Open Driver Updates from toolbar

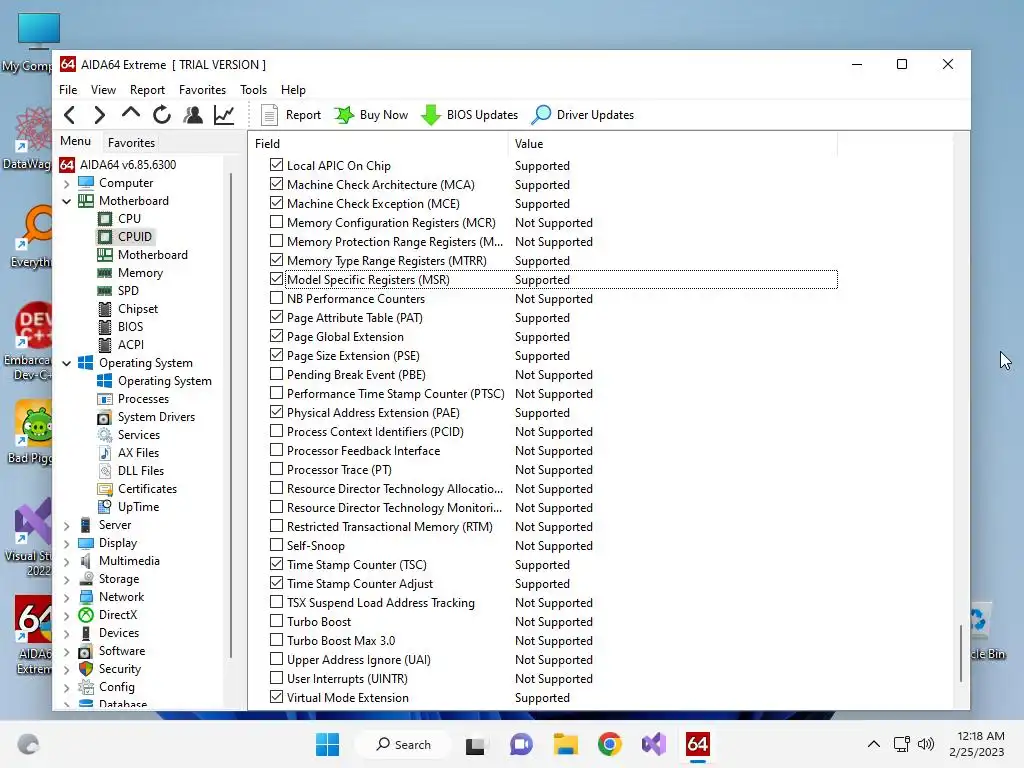point(583,115)
